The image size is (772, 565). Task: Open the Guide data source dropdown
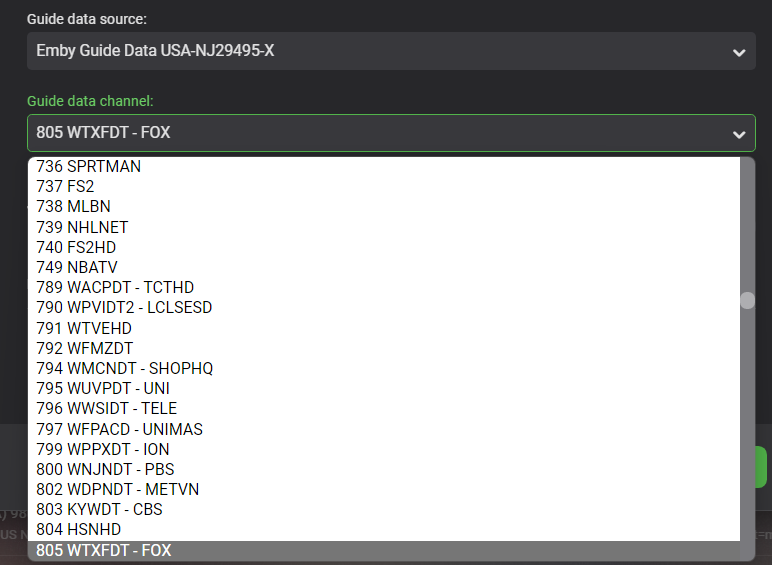click(x=391, y=51)
